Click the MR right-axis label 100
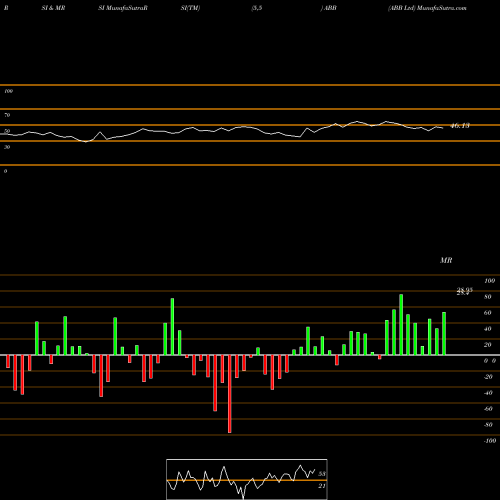 489,281
